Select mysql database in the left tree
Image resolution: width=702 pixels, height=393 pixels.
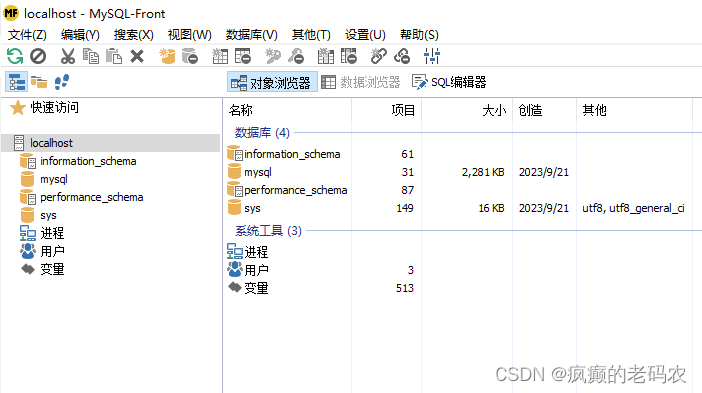pyautogui.click(x=54, y=179)
